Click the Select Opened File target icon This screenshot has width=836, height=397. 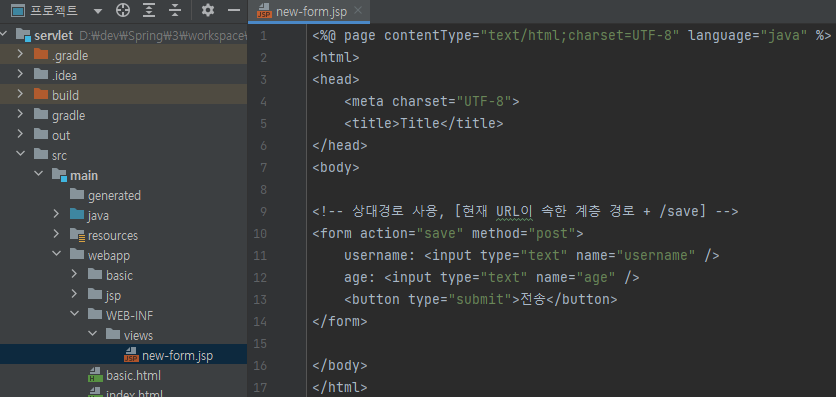pyautogui.click(x=123, y=10)
